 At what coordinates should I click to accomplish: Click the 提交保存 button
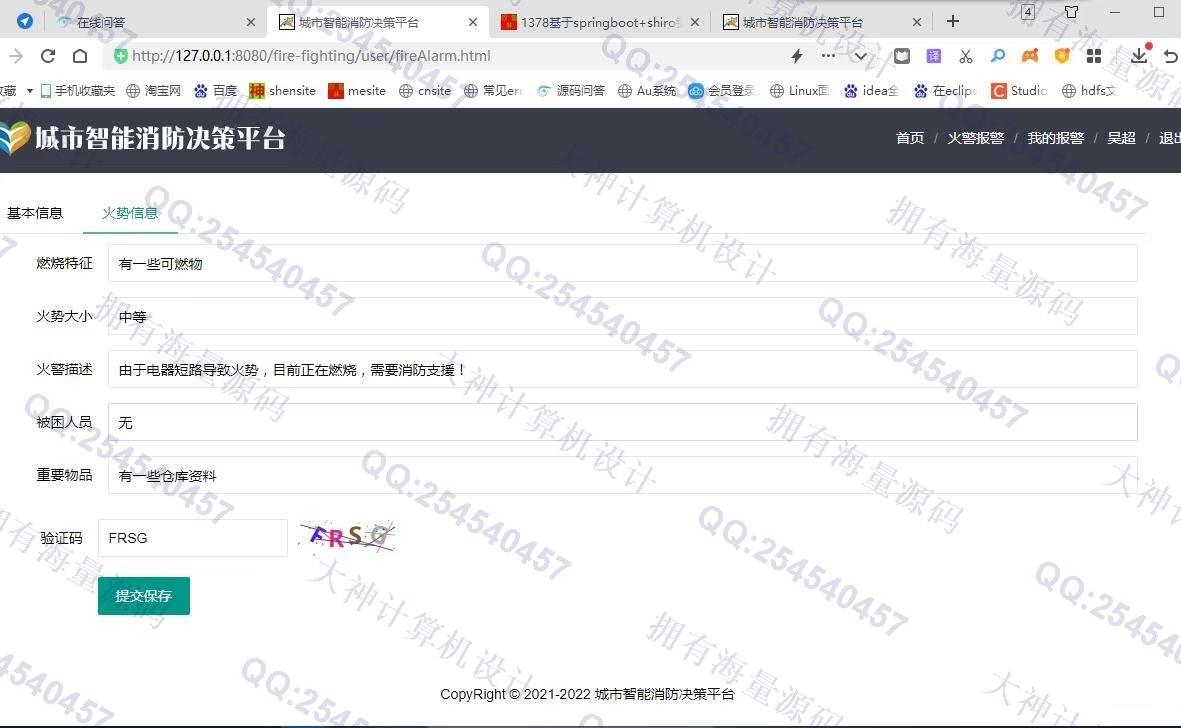coord(144,595)
